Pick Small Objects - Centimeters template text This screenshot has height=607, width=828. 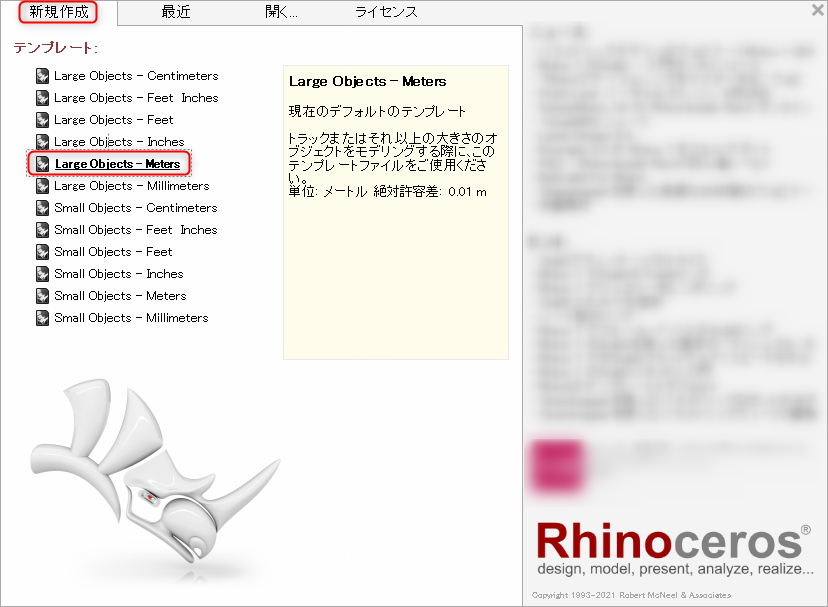click(136, 208)
